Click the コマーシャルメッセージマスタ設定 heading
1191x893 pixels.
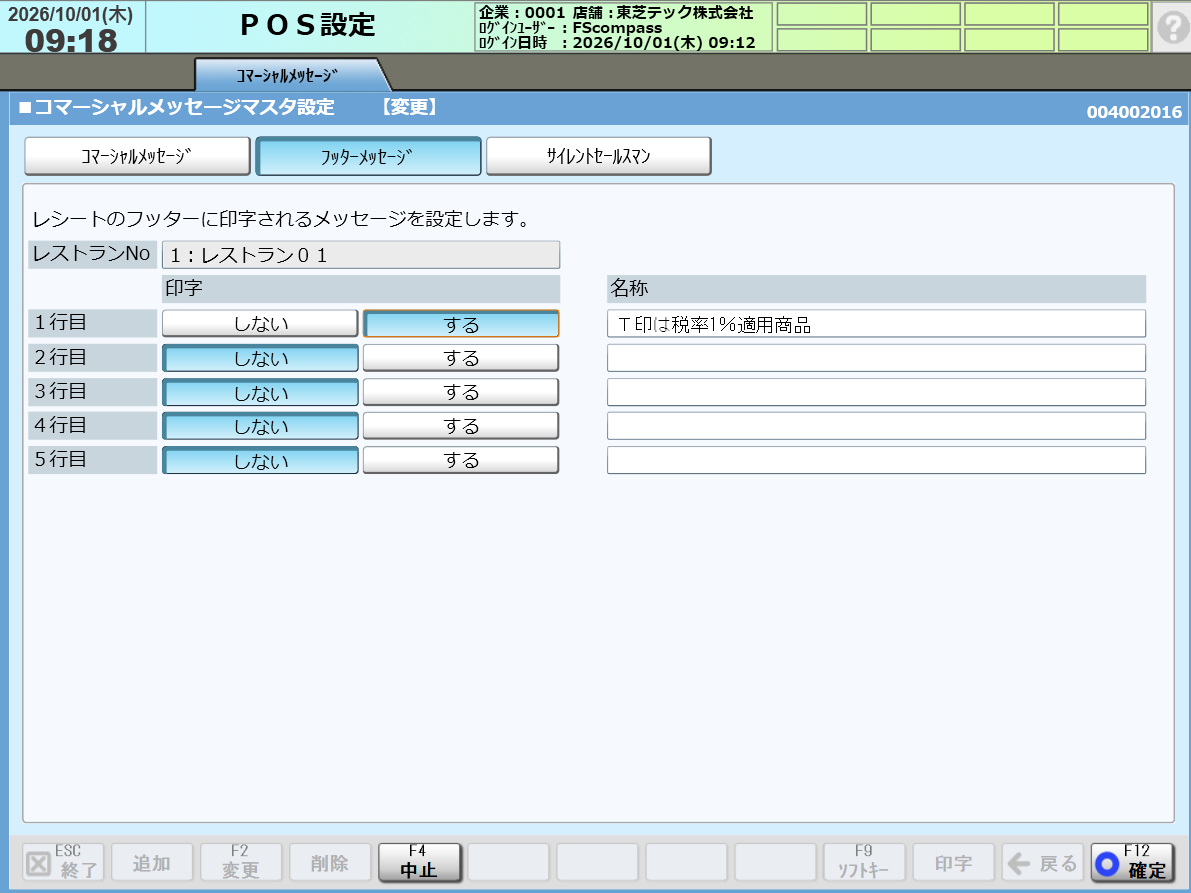tap(184, 107)
